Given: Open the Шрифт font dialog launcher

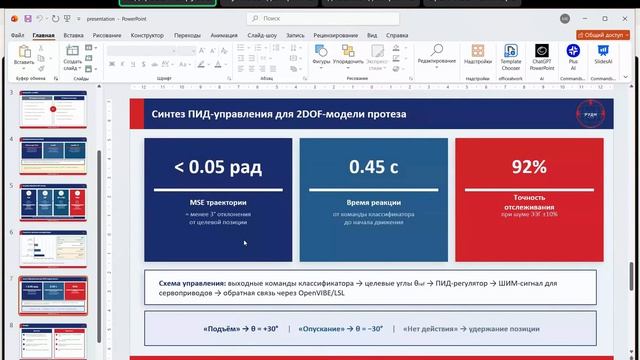Looking at the screenshot, I should coord(229,78).
